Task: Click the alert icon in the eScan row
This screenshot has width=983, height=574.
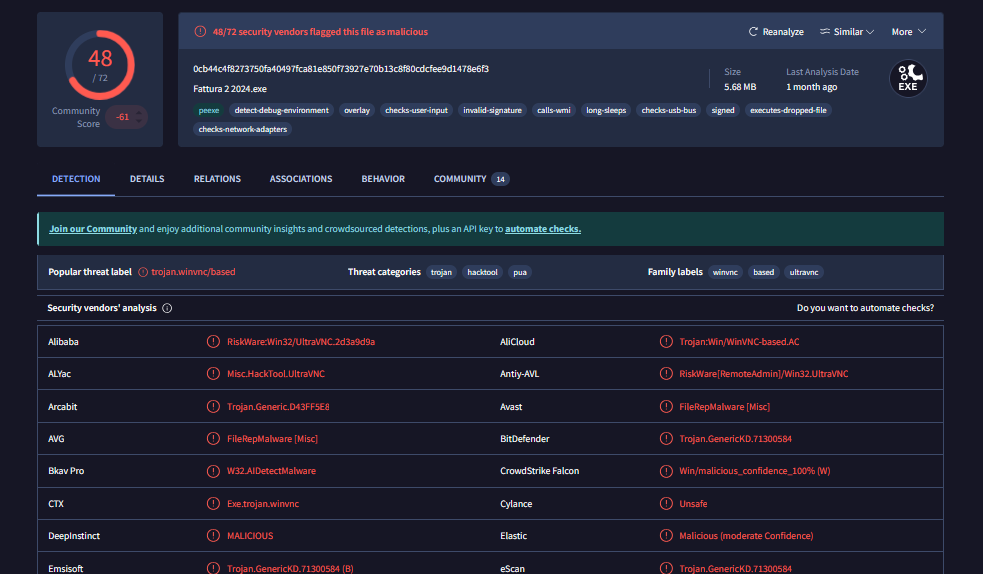Action: [x=666, y=568]
